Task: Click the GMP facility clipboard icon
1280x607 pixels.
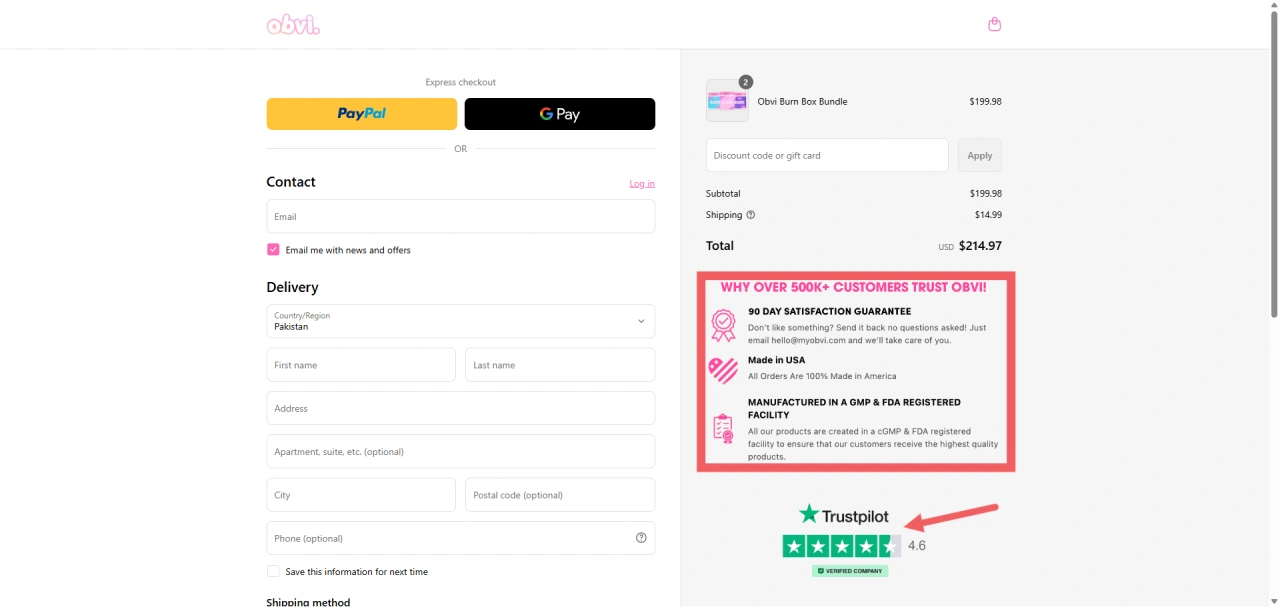Action: click(x=723, y=428)
